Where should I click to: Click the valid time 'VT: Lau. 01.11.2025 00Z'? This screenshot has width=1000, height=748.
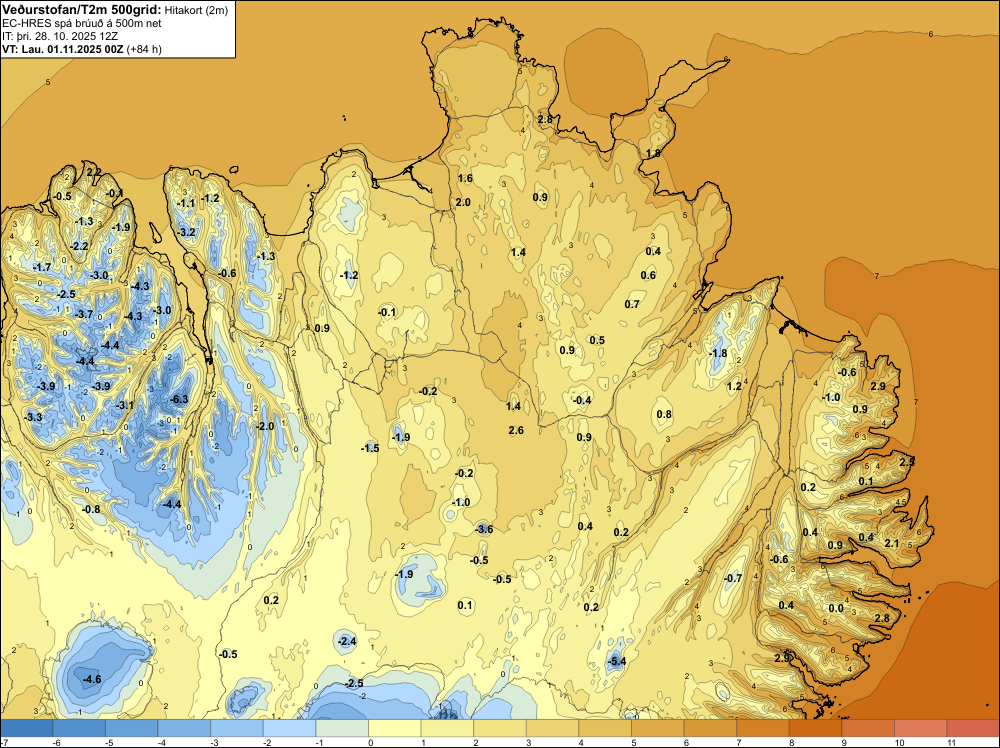coord(62,49)
